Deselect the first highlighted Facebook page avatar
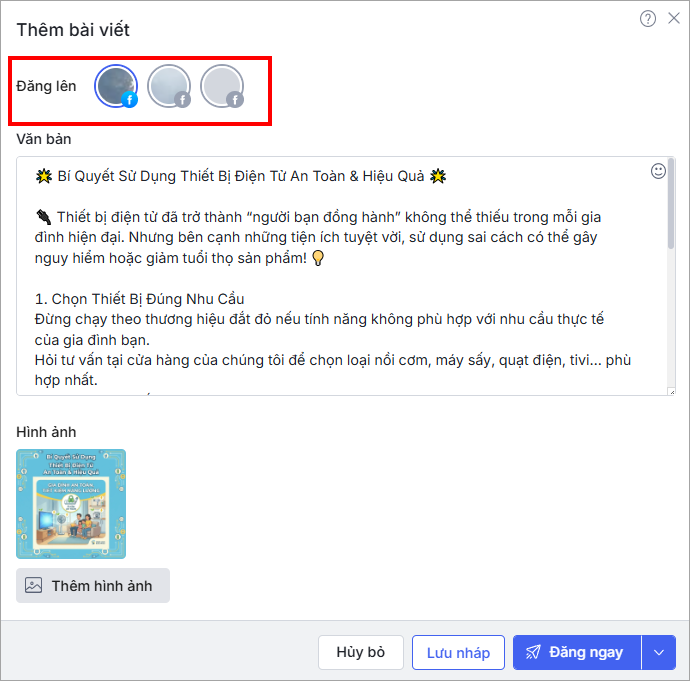 pyautogui.click(x=116, y=86)
